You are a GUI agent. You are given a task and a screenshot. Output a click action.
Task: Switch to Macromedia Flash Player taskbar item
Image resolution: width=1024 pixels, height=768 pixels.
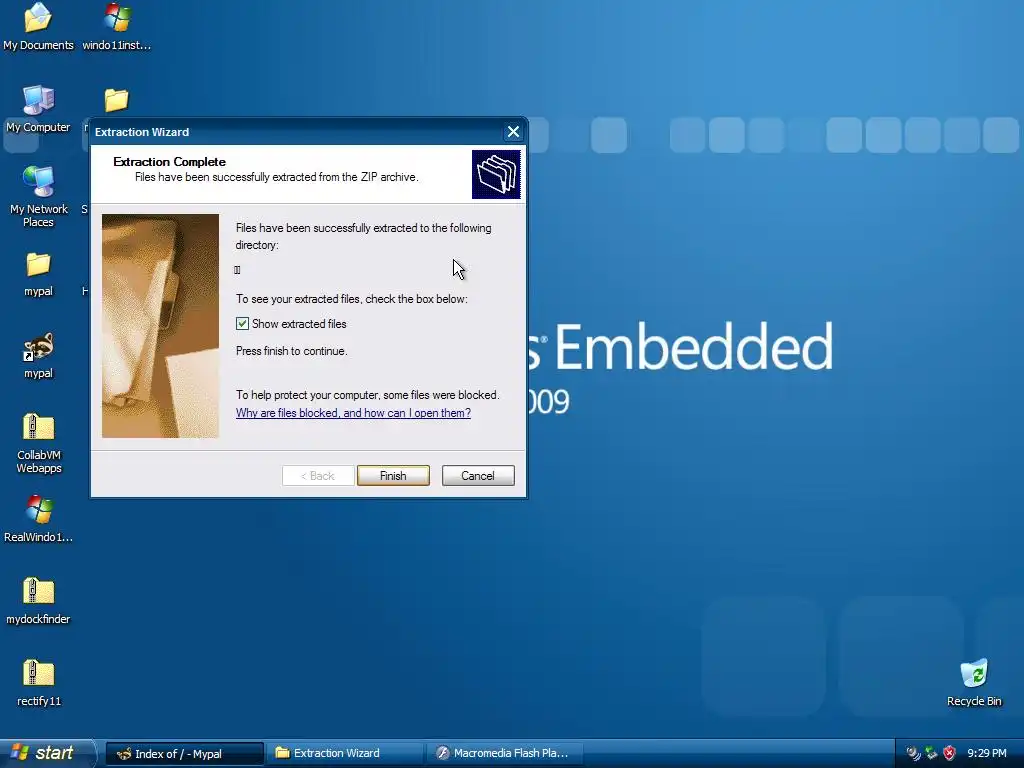tap(505, 754)
